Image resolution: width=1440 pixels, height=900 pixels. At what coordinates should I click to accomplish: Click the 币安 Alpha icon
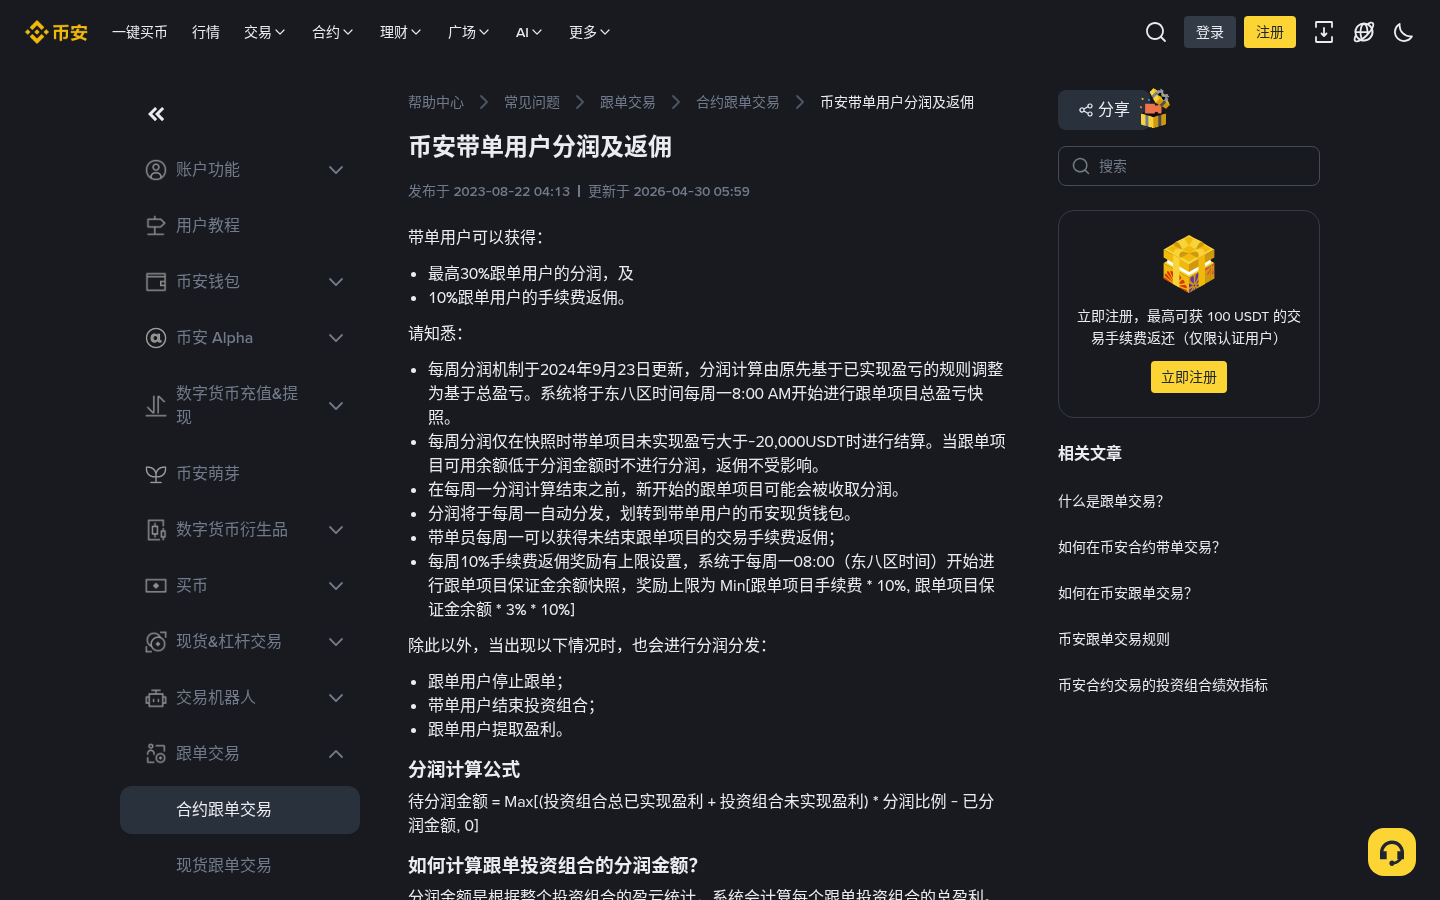click(x=156, y=338)
